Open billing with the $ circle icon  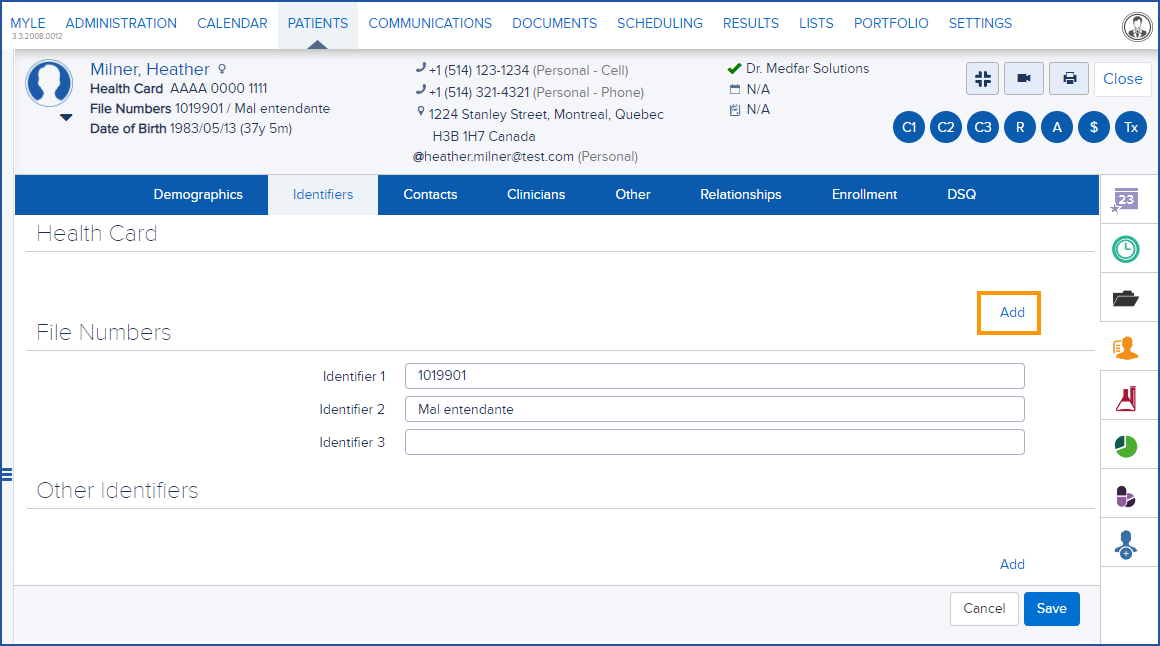coord(1094,127)
